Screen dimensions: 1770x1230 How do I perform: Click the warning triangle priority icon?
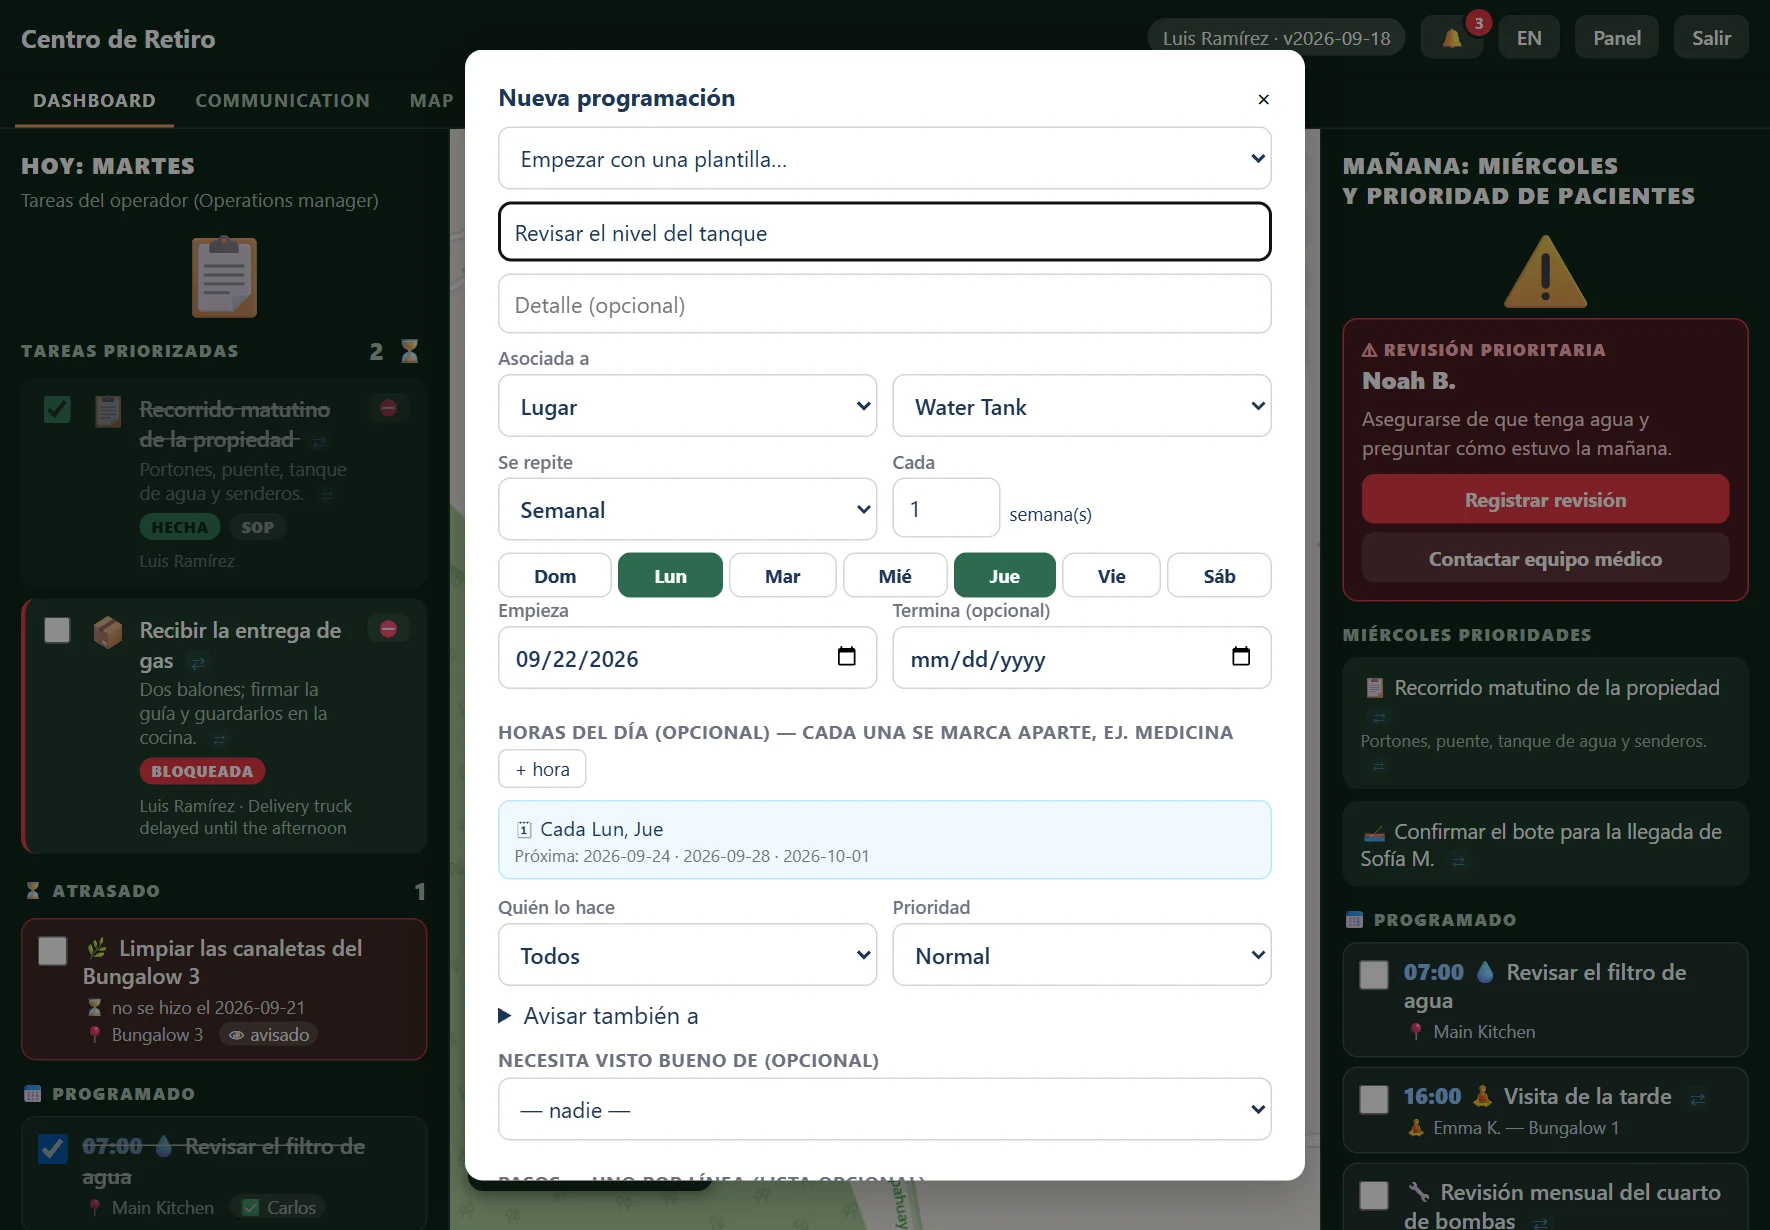(1545, 272)
